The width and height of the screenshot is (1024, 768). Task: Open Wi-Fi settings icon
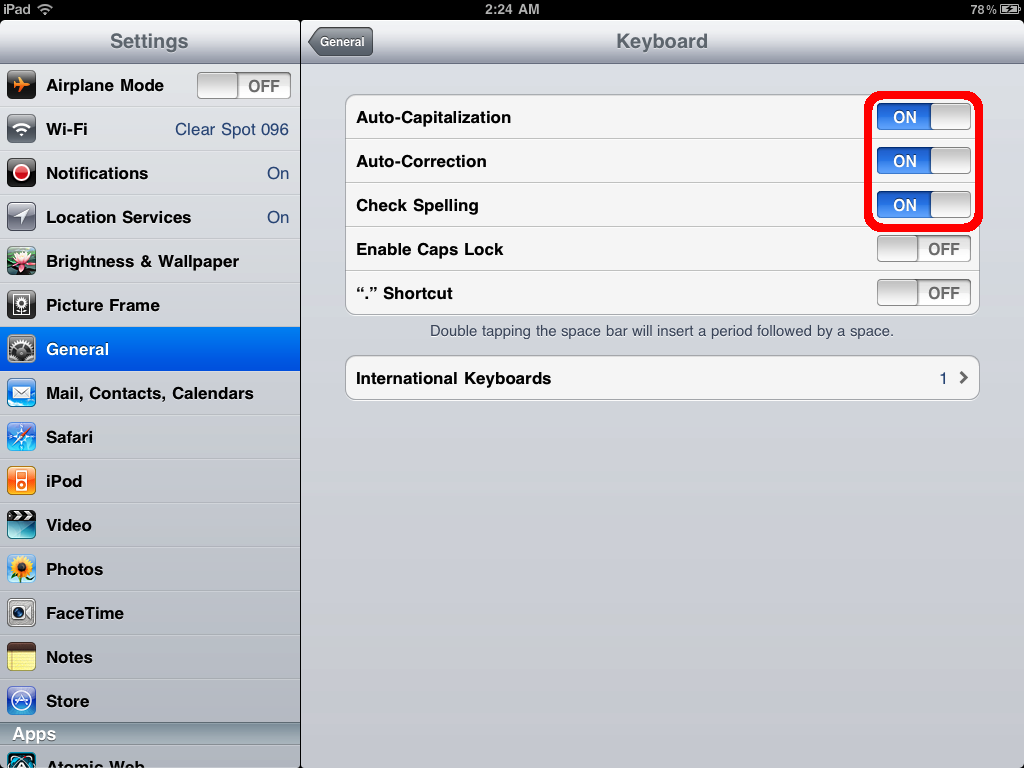pos(21,129)
